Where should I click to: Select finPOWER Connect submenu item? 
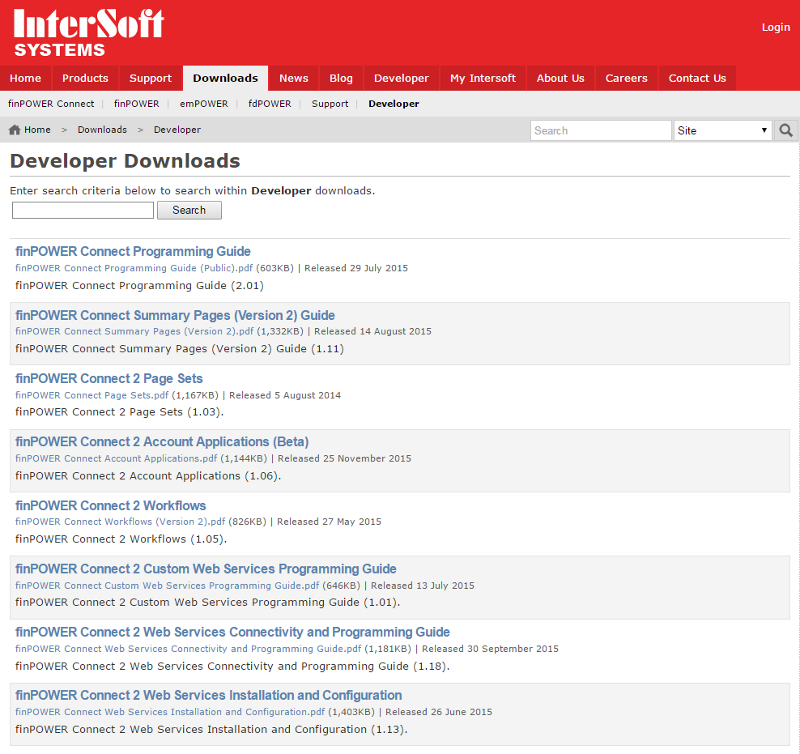coord(51,104)
